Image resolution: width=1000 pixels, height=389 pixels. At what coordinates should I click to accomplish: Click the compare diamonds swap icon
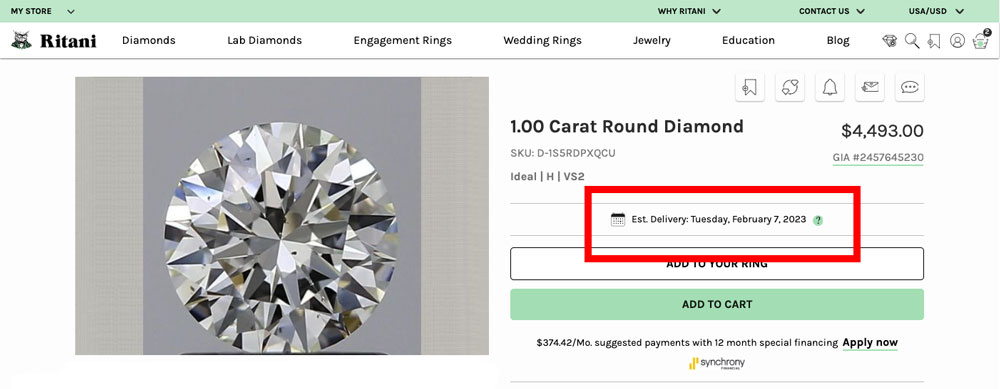click(790, 87)
